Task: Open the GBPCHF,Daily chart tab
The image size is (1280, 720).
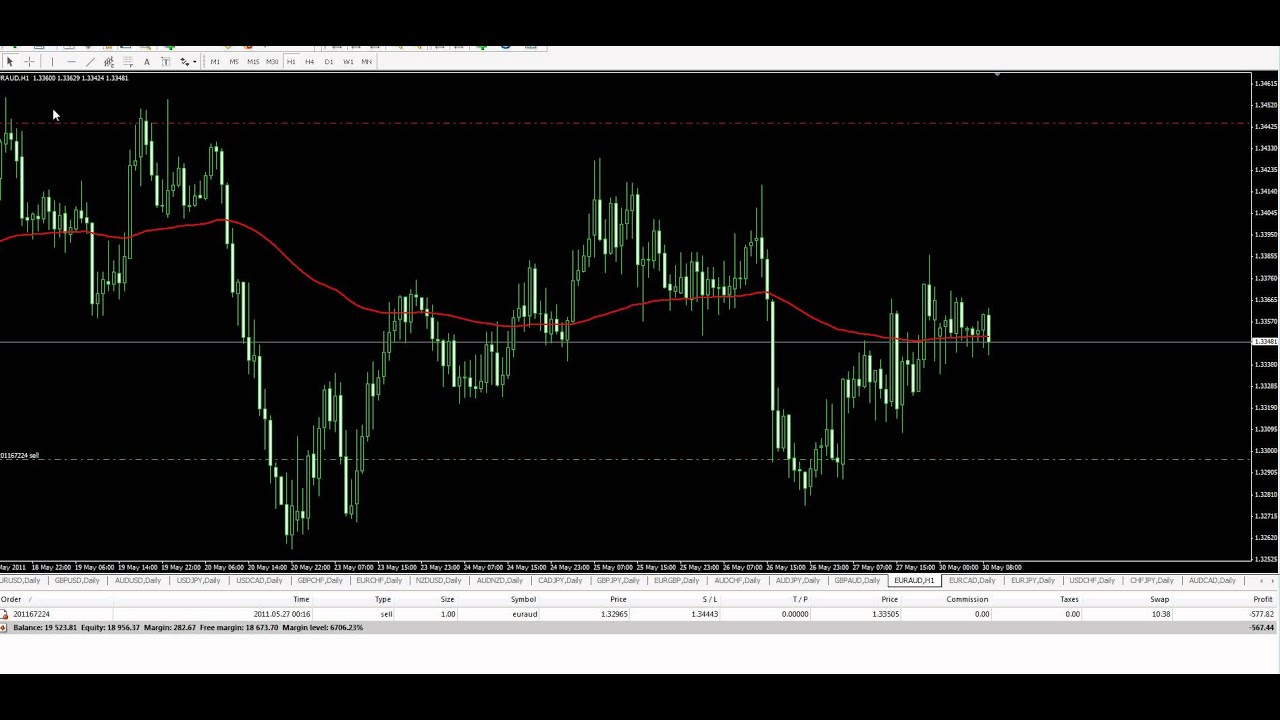Action: click(319, 581)
